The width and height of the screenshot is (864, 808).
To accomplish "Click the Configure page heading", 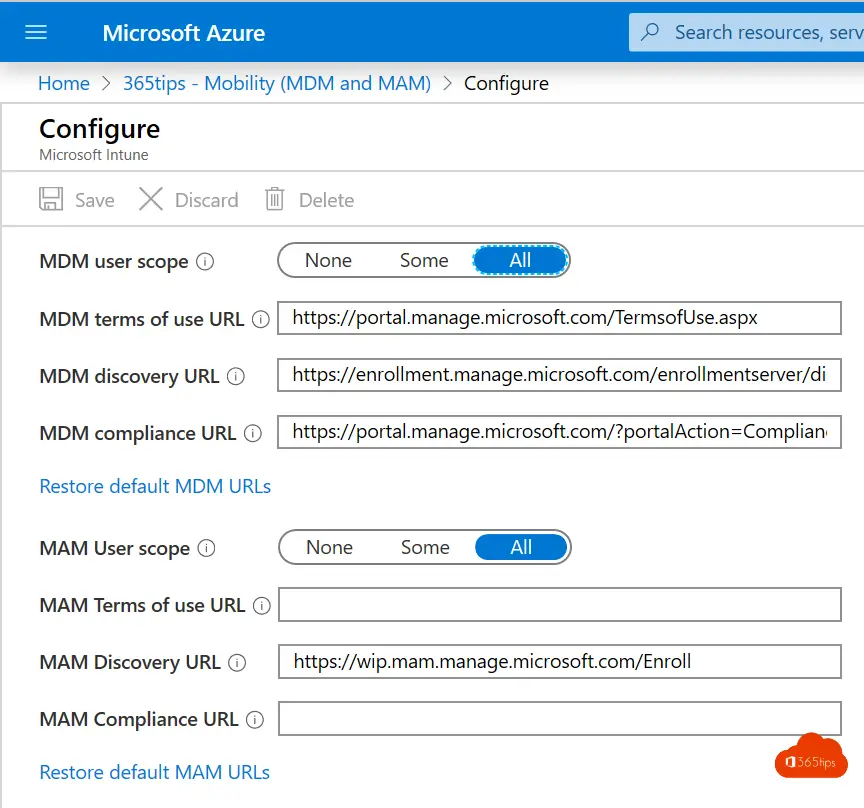I will (100, 130).
